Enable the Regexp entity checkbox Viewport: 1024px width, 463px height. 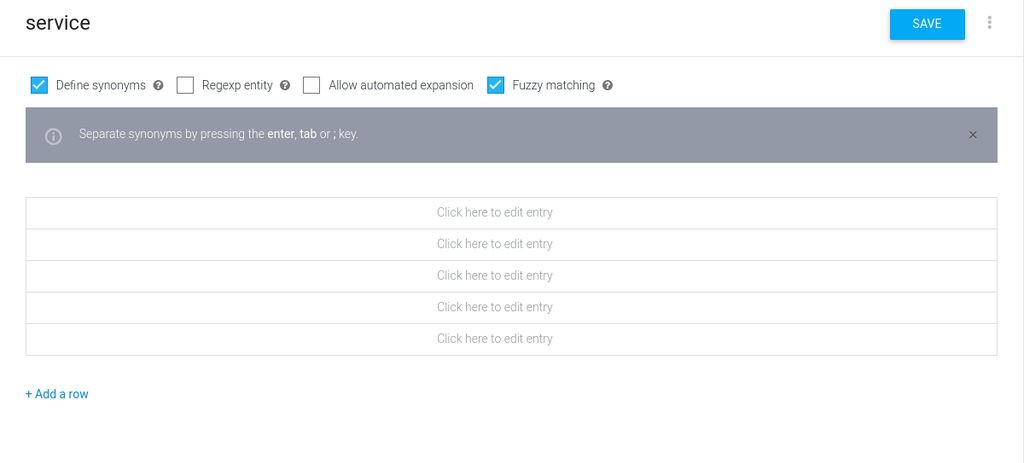click(x=185, y=85)
